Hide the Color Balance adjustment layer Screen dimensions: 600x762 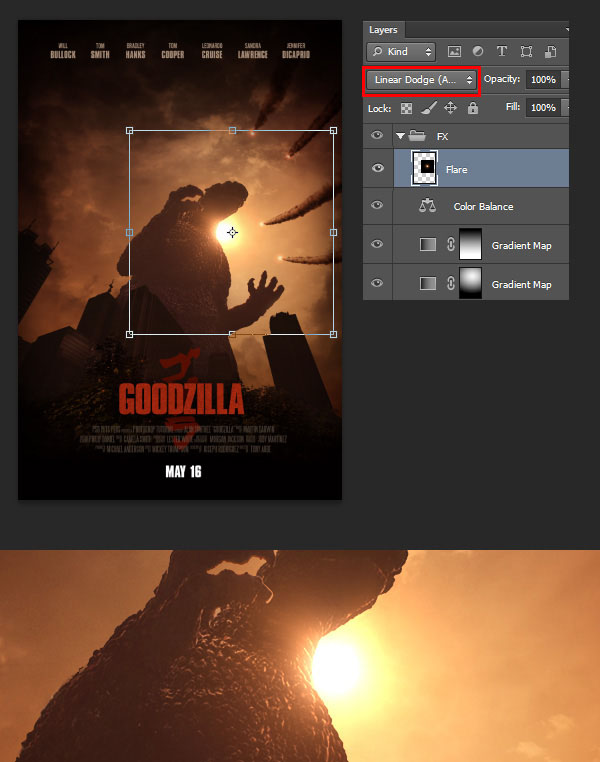(377, 205)
